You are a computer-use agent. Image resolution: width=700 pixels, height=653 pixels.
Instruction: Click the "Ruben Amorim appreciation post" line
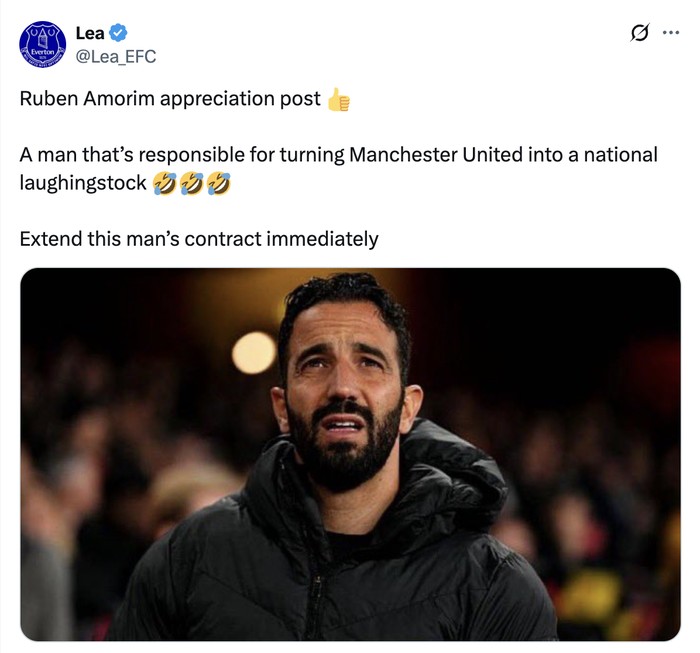[170, 99]
